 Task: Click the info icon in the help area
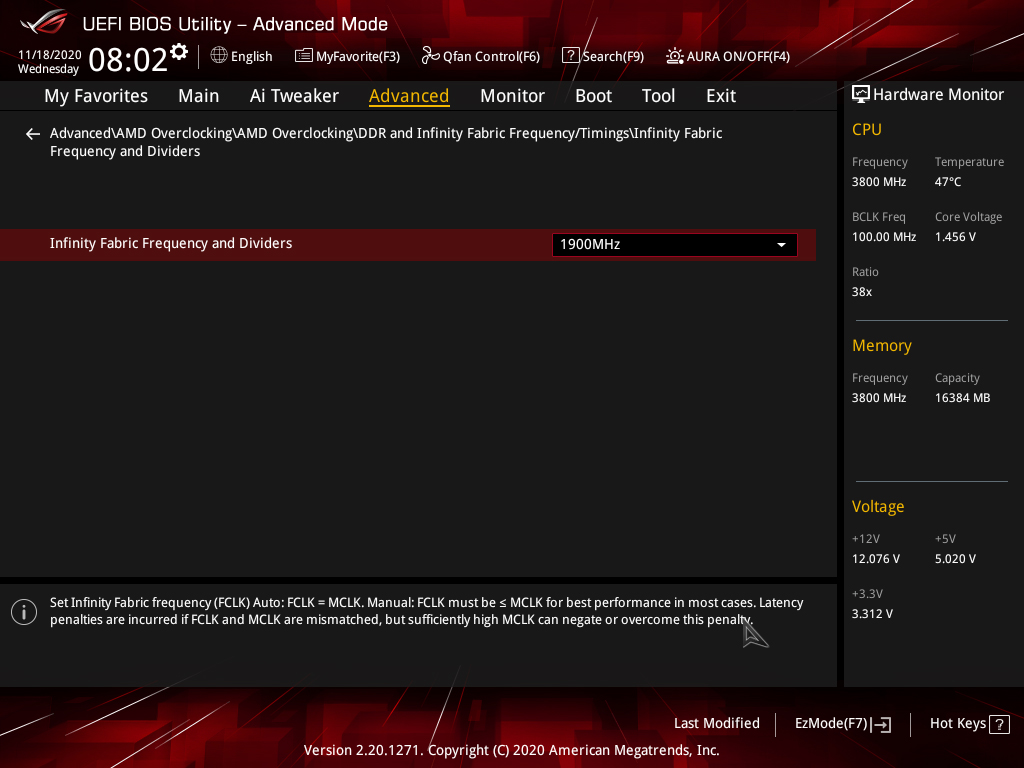23,611
